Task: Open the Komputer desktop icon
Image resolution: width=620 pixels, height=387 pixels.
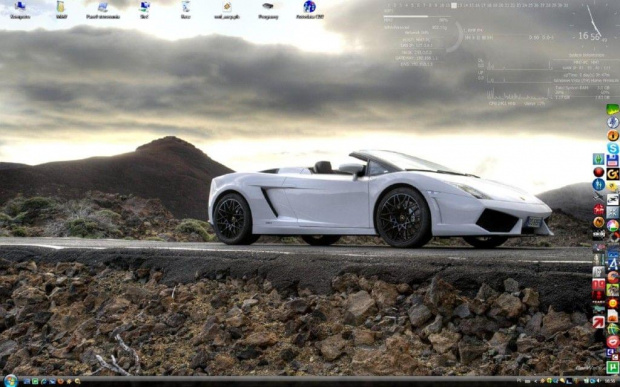Action: click(x=20, y=10)
